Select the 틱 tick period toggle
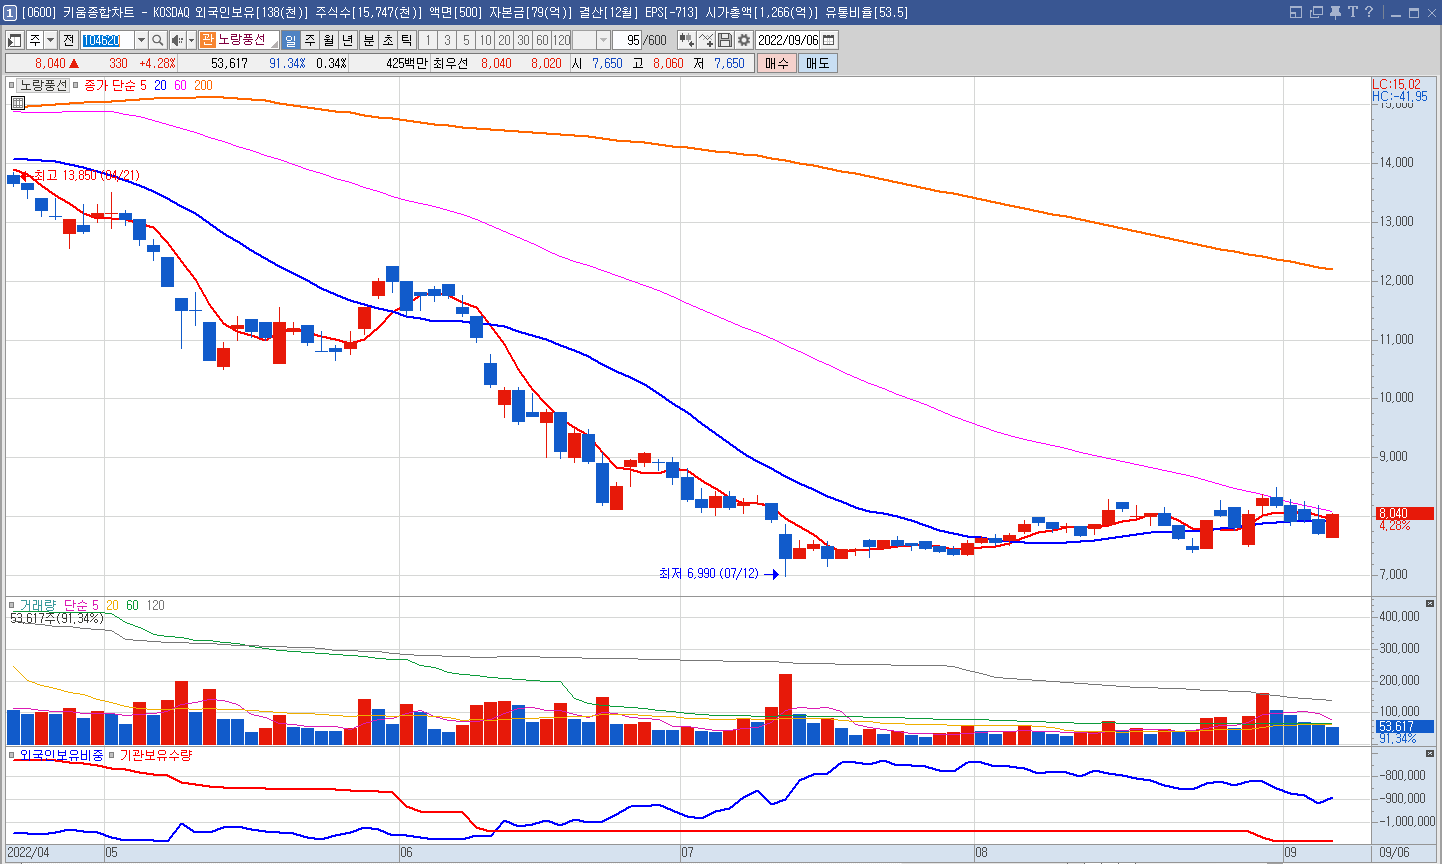The width and height of the screenshot is (1442, 864). pos(407,40)
